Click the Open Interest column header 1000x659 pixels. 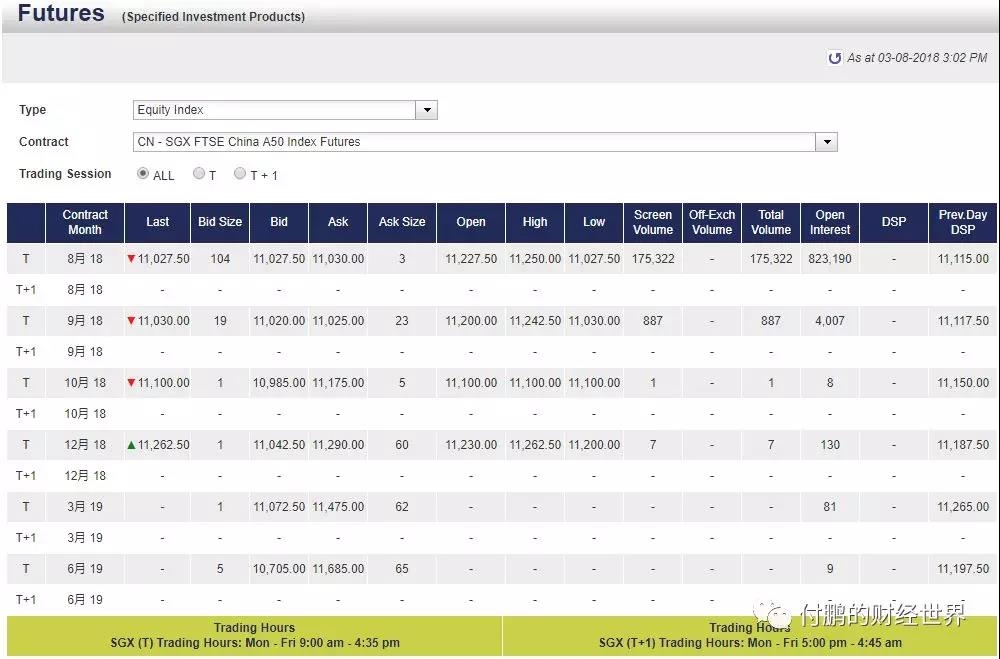click(830, 222)
